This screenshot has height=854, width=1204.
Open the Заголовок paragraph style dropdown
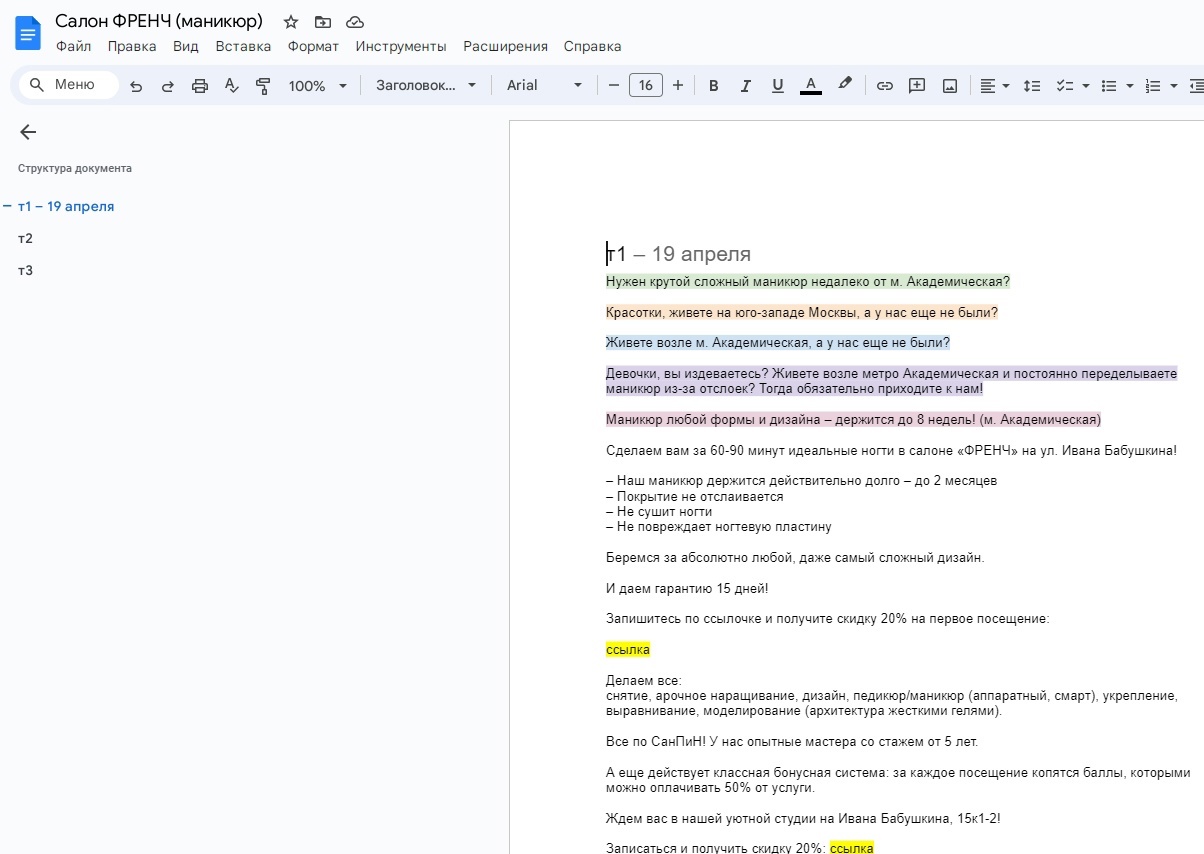click(426, 86)
